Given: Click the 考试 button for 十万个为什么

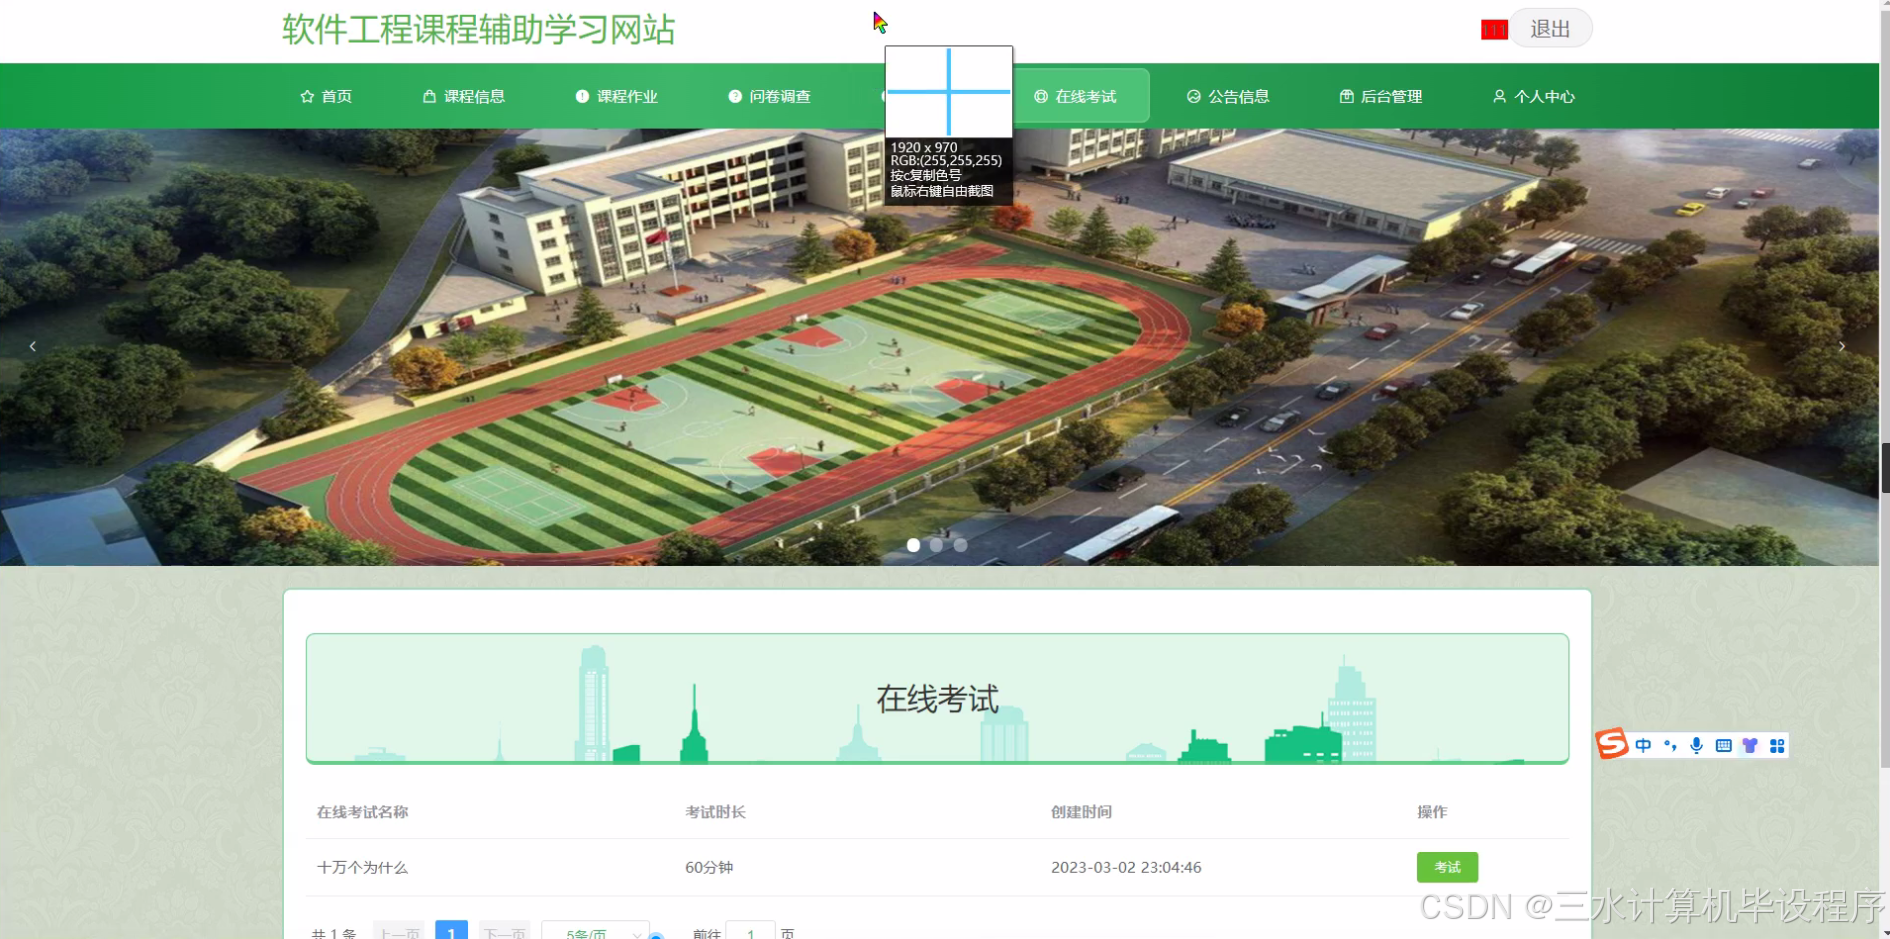Looking at the screenshot, I should tap(1447, 867).
